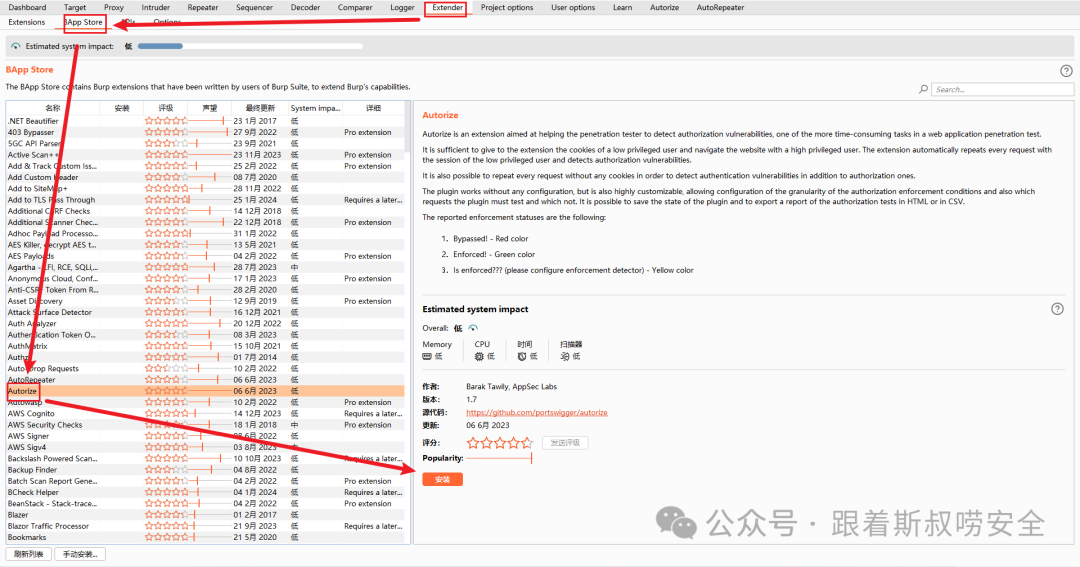Click the estimated system impact progress bar

(250, 46)
